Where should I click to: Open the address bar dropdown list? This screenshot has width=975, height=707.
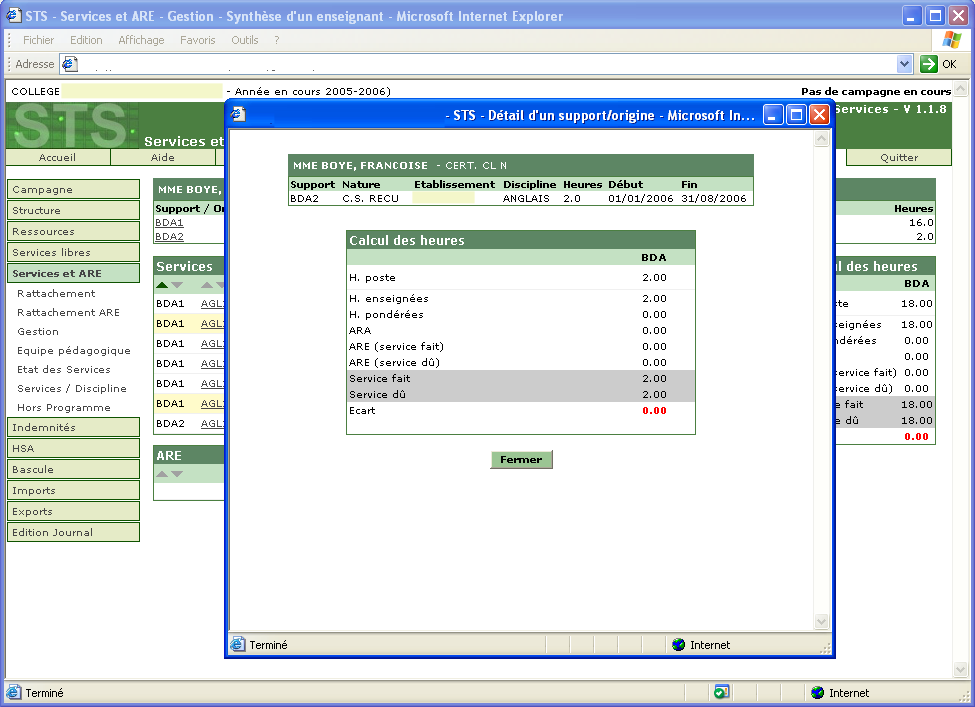coord(904,63)
